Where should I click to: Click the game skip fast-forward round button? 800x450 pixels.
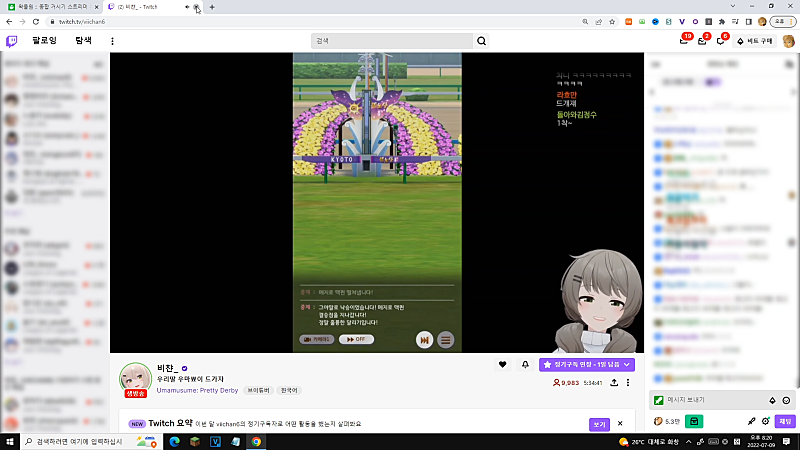pyautogui.click(x=424, y=340)
